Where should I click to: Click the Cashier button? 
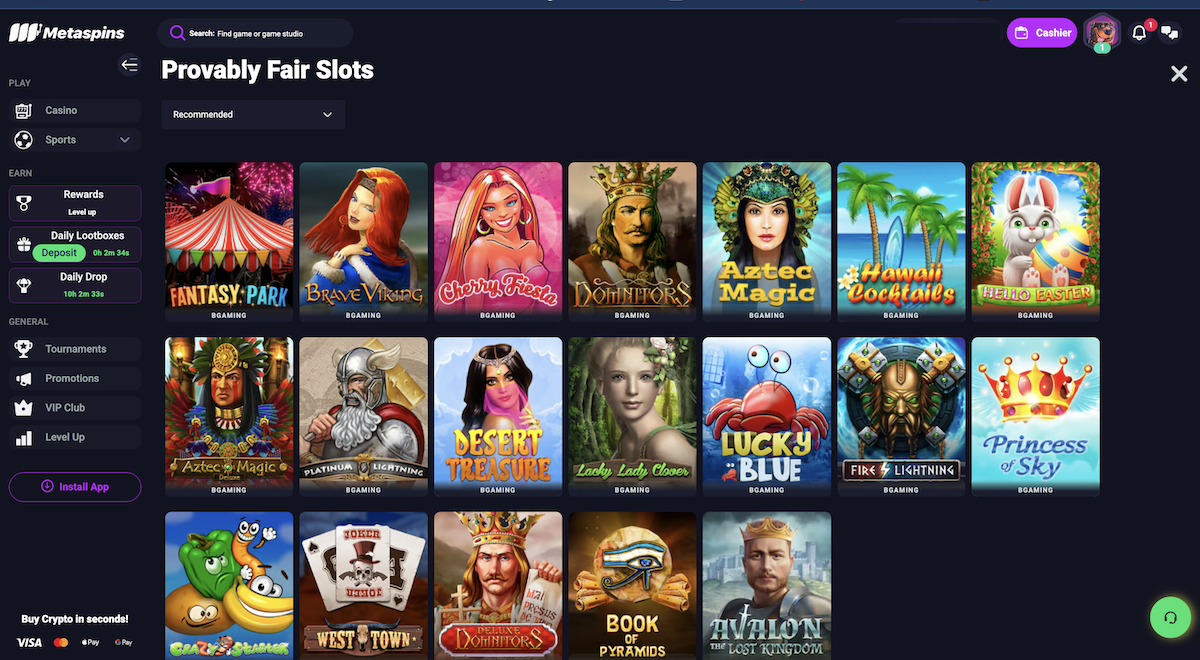tap(1042, 33)
